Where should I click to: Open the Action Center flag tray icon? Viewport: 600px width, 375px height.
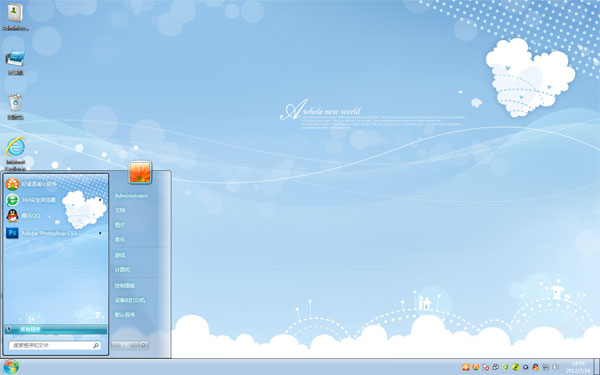[x=486, y=367]
